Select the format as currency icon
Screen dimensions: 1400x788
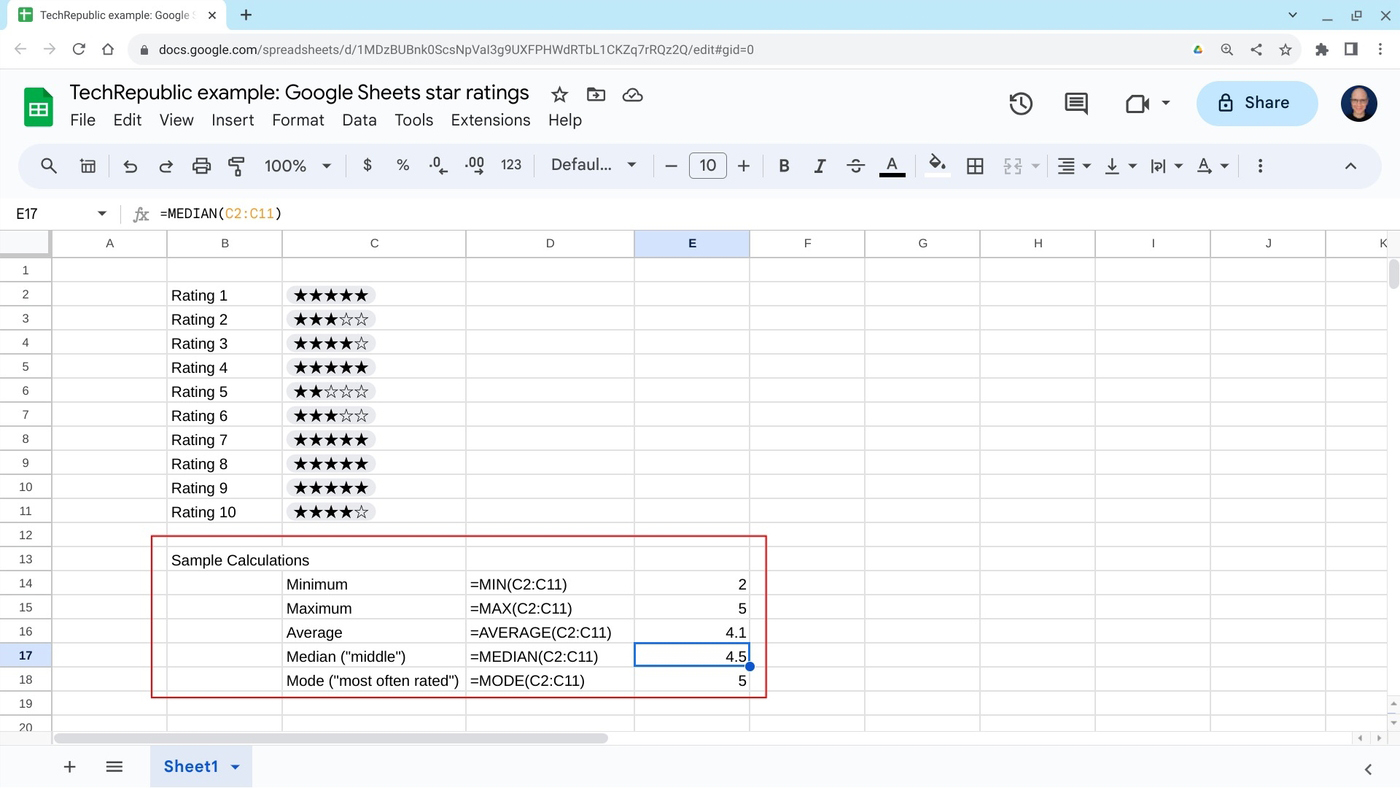click(367, 165)
